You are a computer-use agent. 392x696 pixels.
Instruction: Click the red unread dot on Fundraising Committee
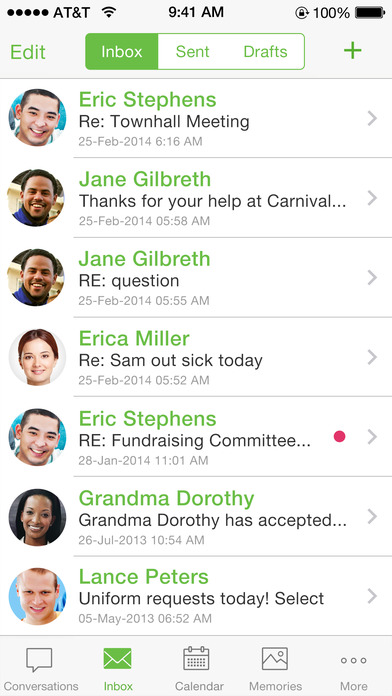tap(340, 437)
